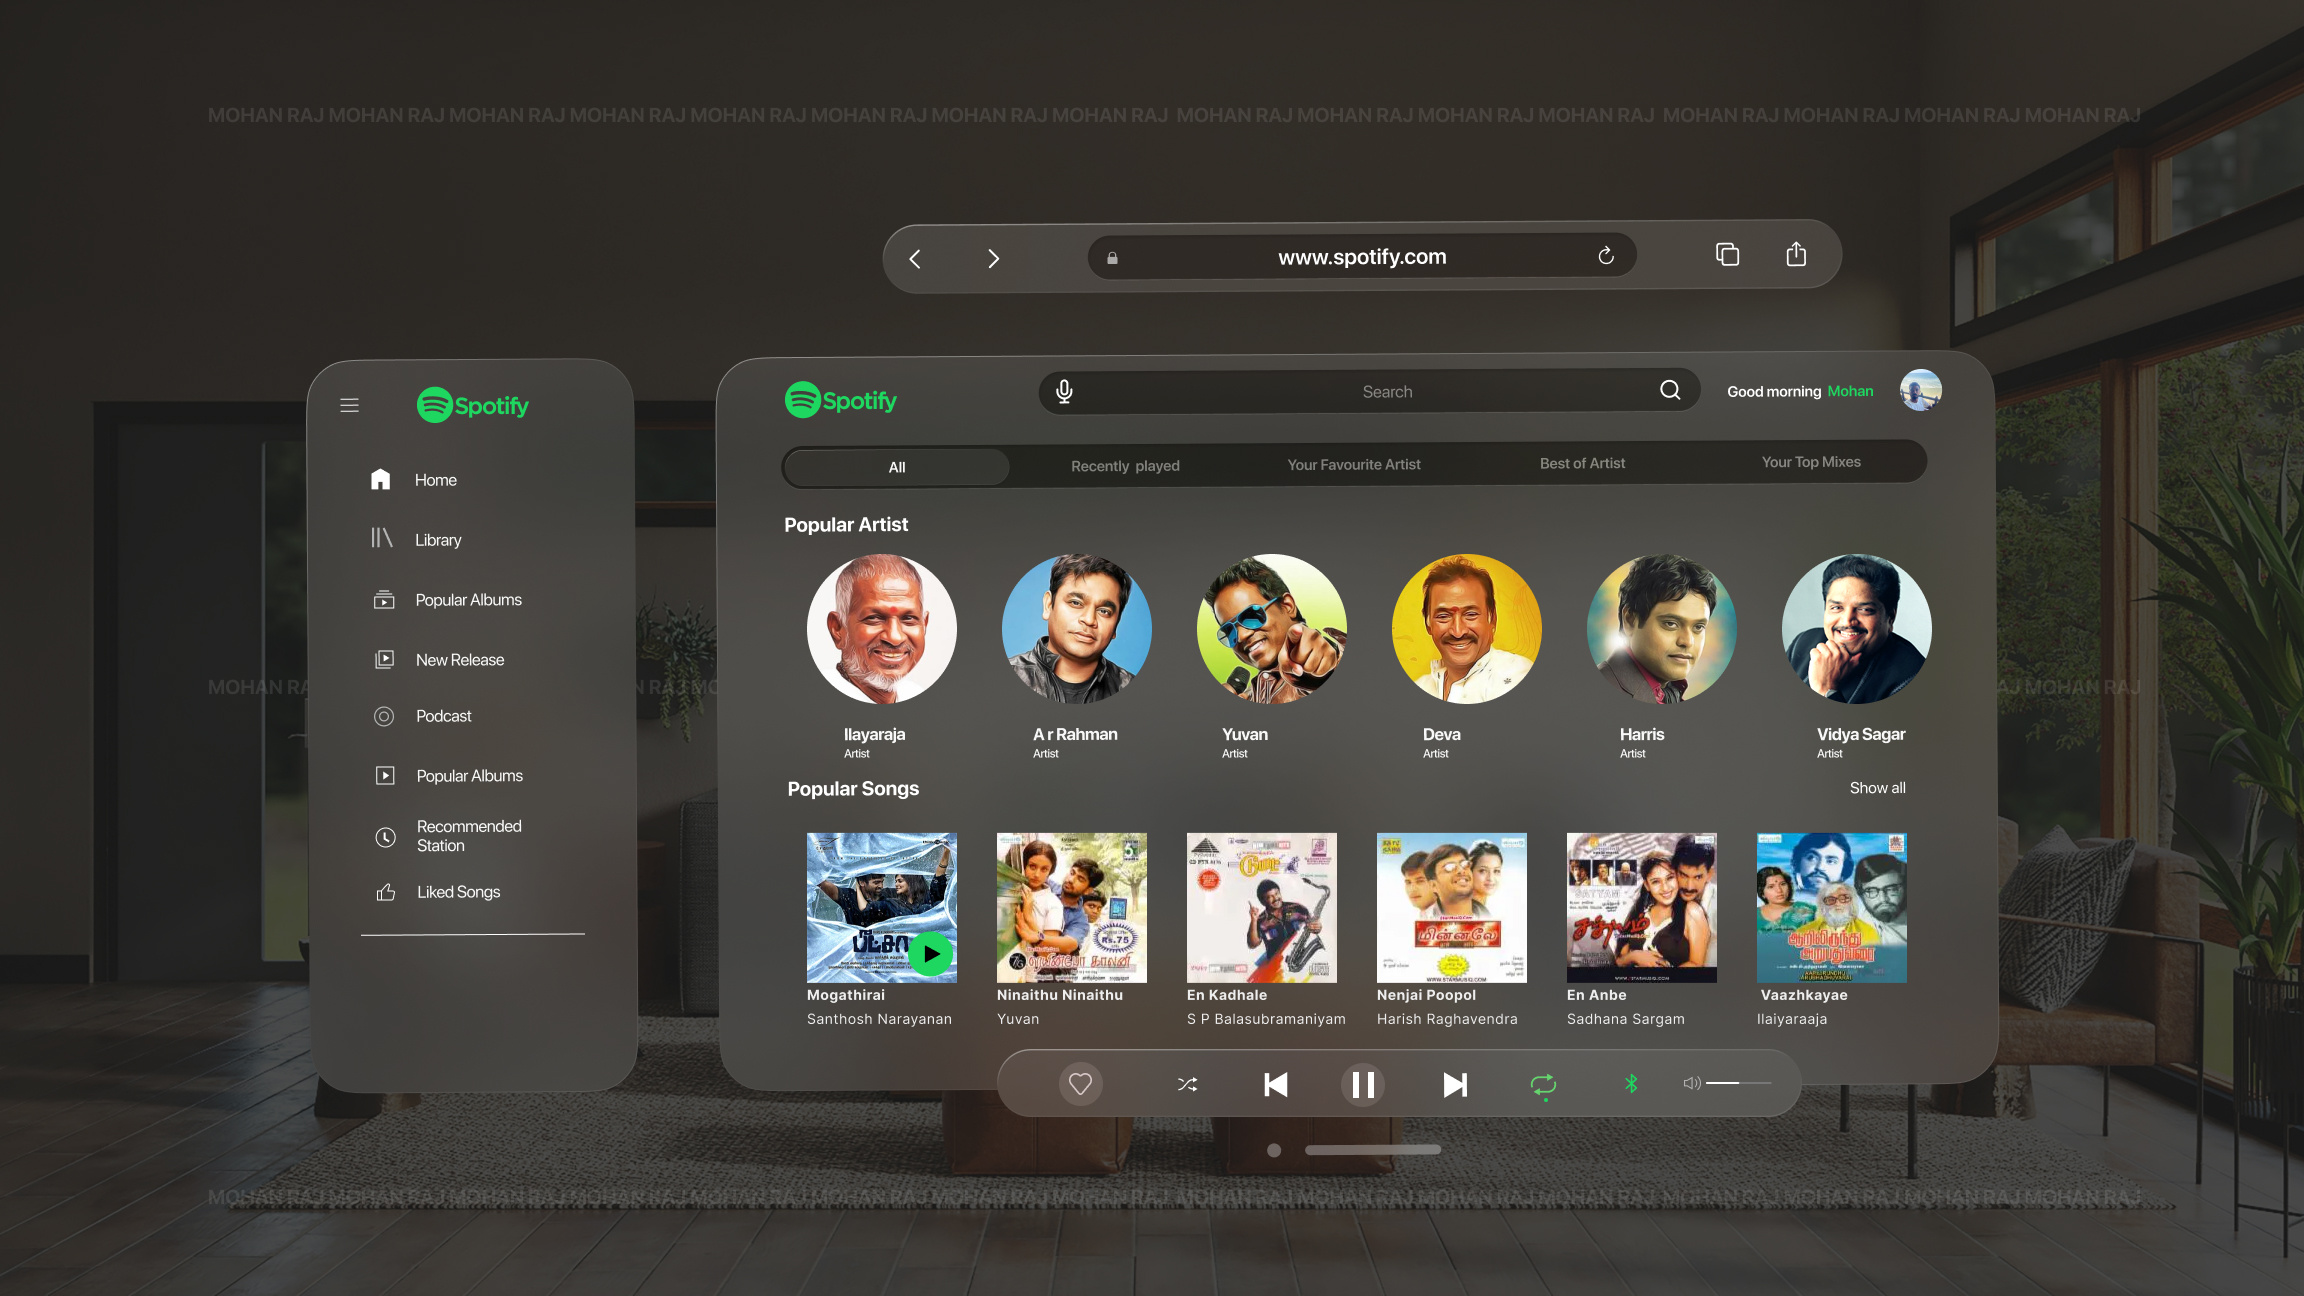Go back using the browser back arrow
This screenshot has width=2304, height=1296.
coord(914,257)
